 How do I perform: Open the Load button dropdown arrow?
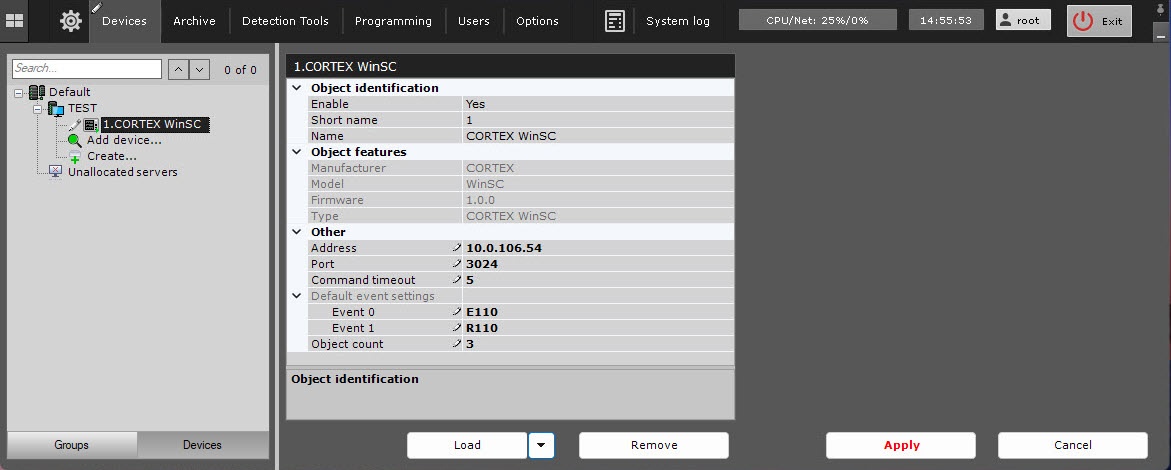(541, 445)
